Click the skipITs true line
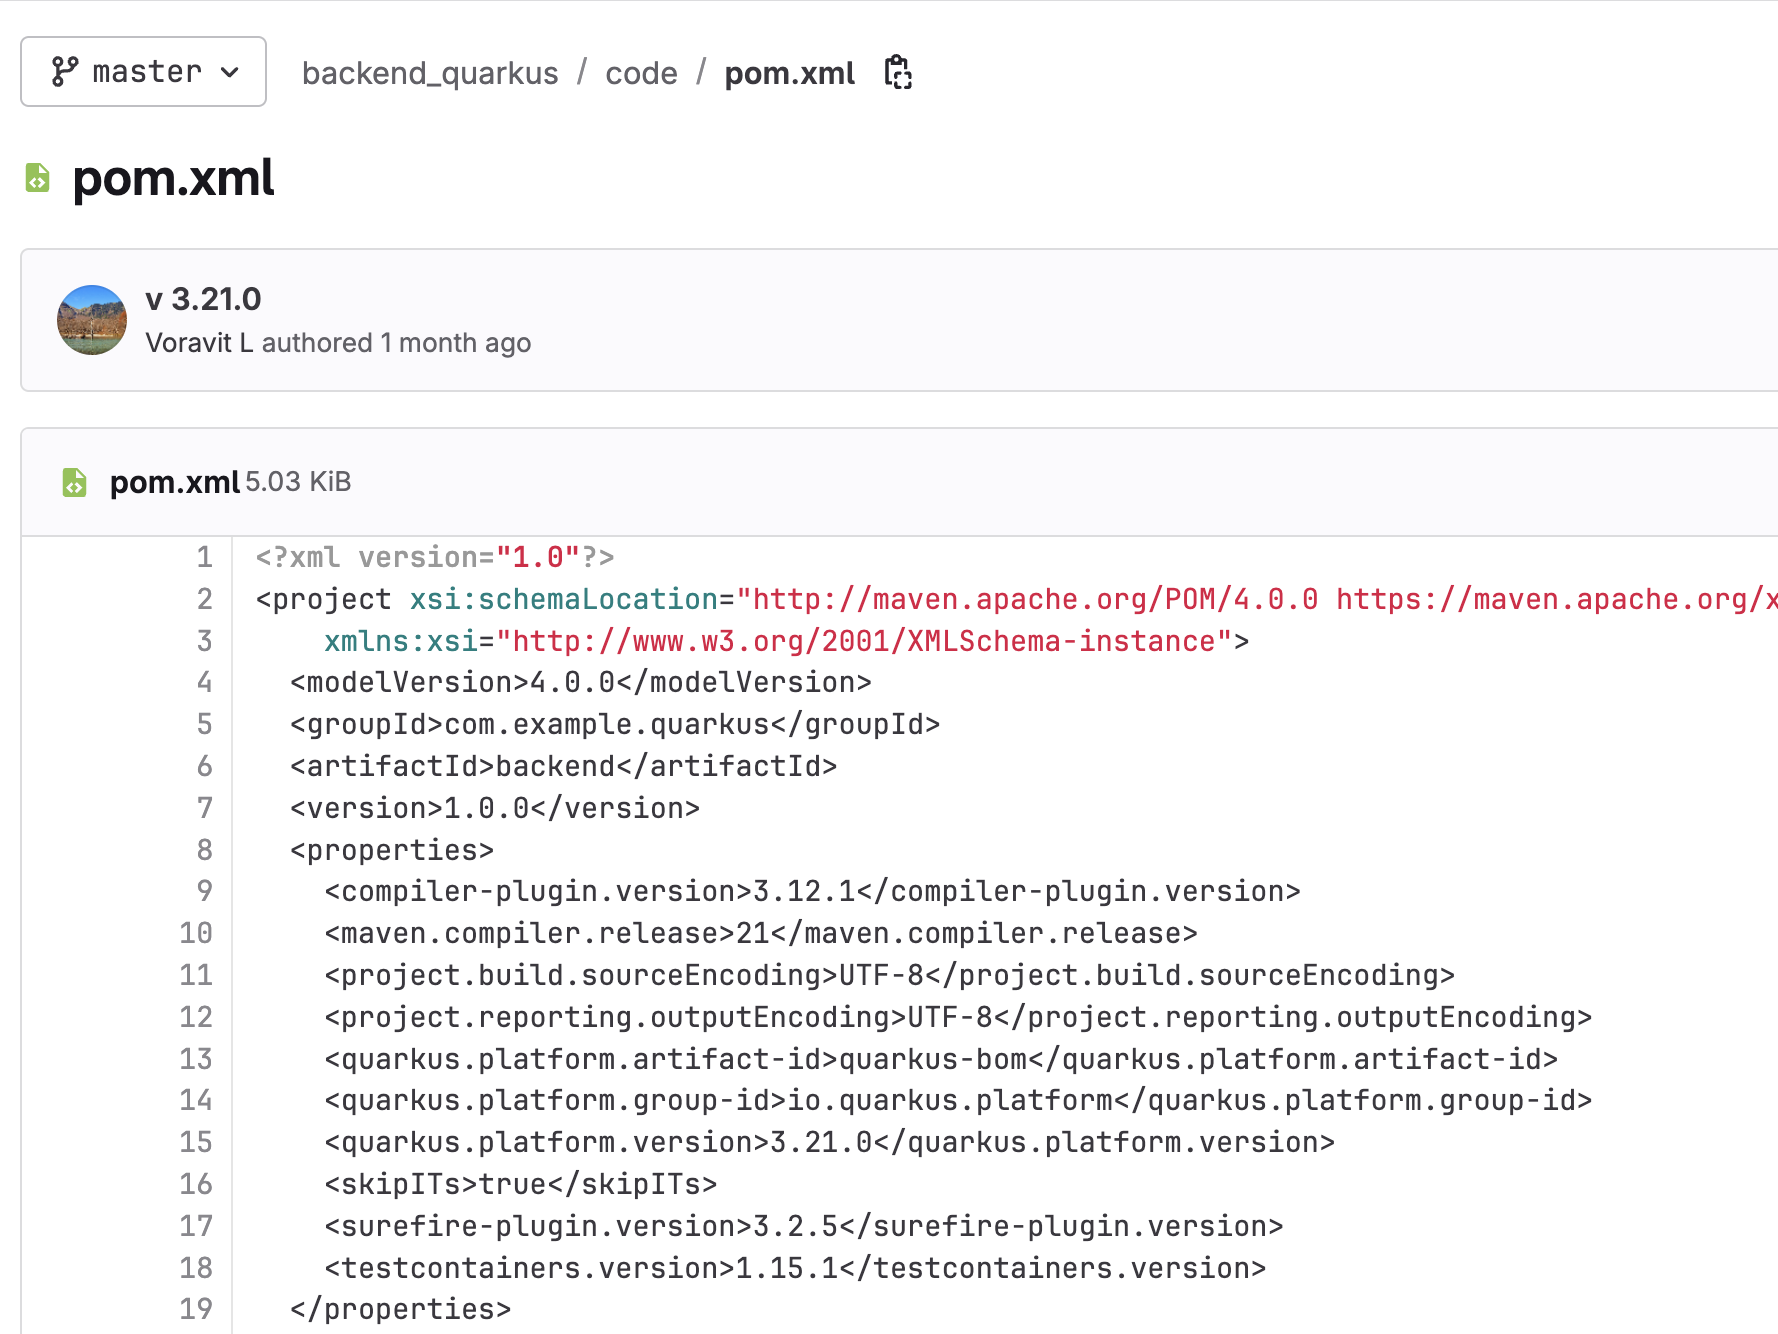 521,1184
